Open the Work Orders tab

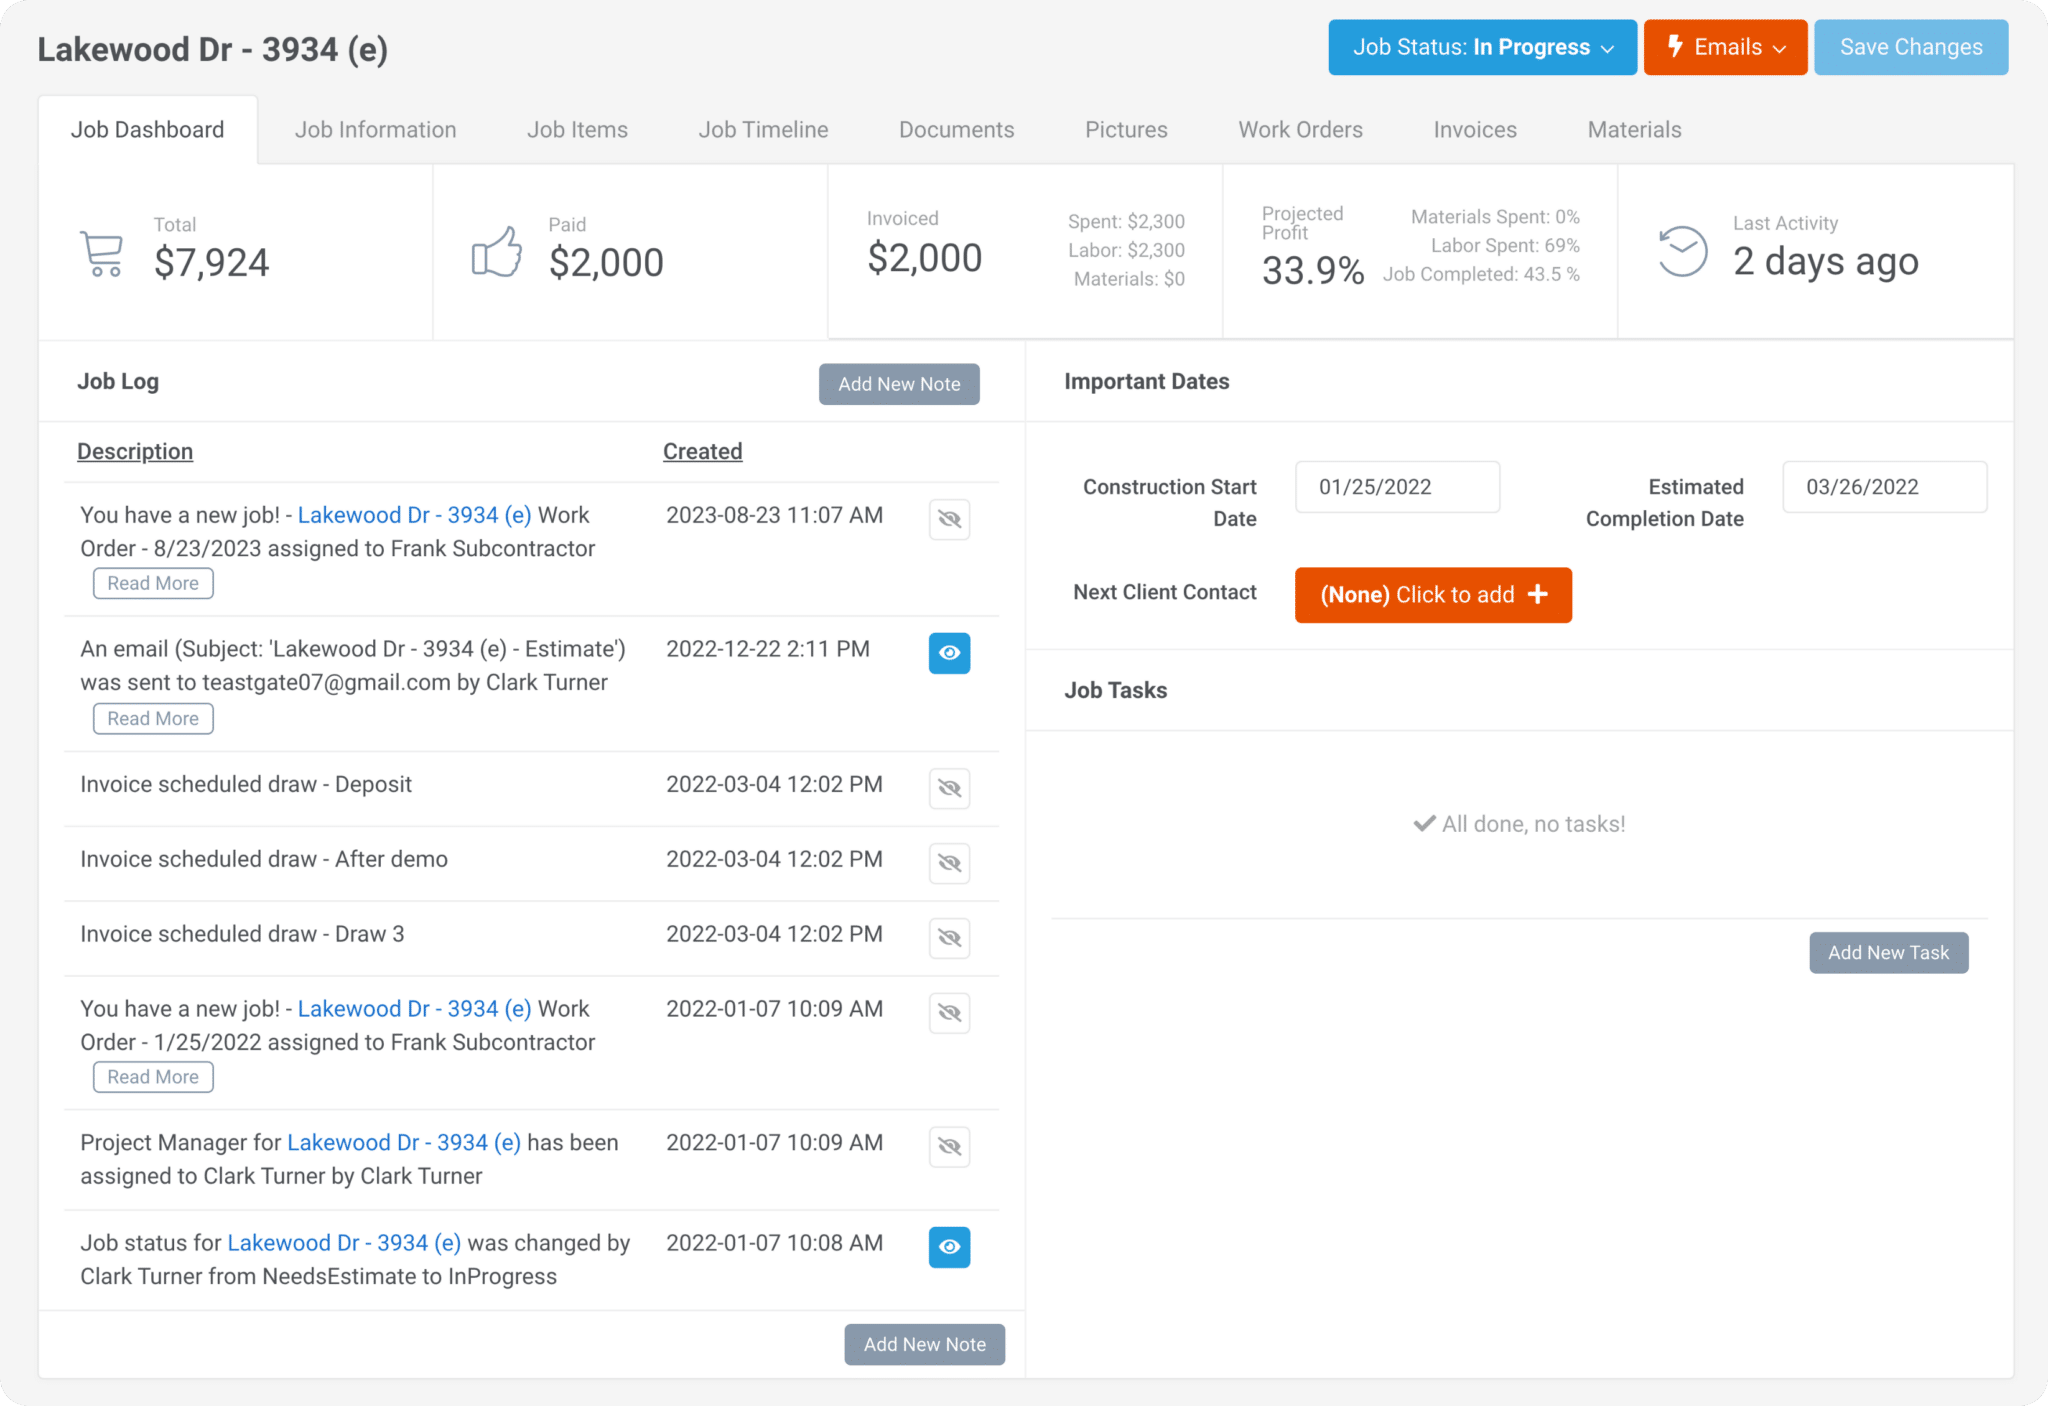point(1300,130)
